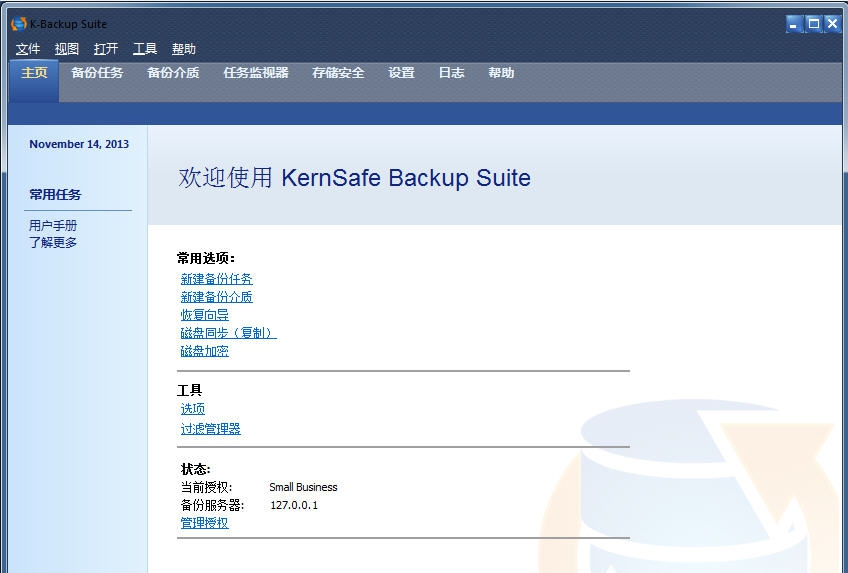Open the 打开 menu
The image size is (848, 573).
(x=105, y=49)
